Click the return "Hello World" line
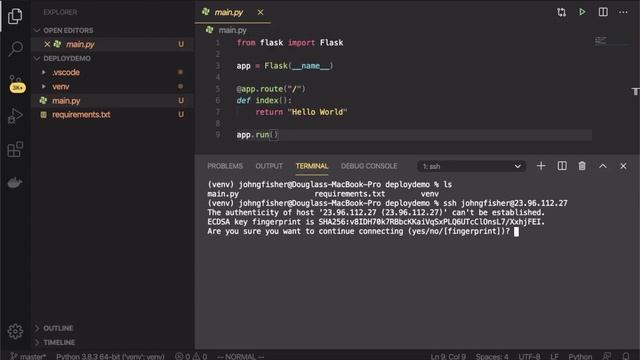This screenshot has height=360, width=640. coord(301,112)
